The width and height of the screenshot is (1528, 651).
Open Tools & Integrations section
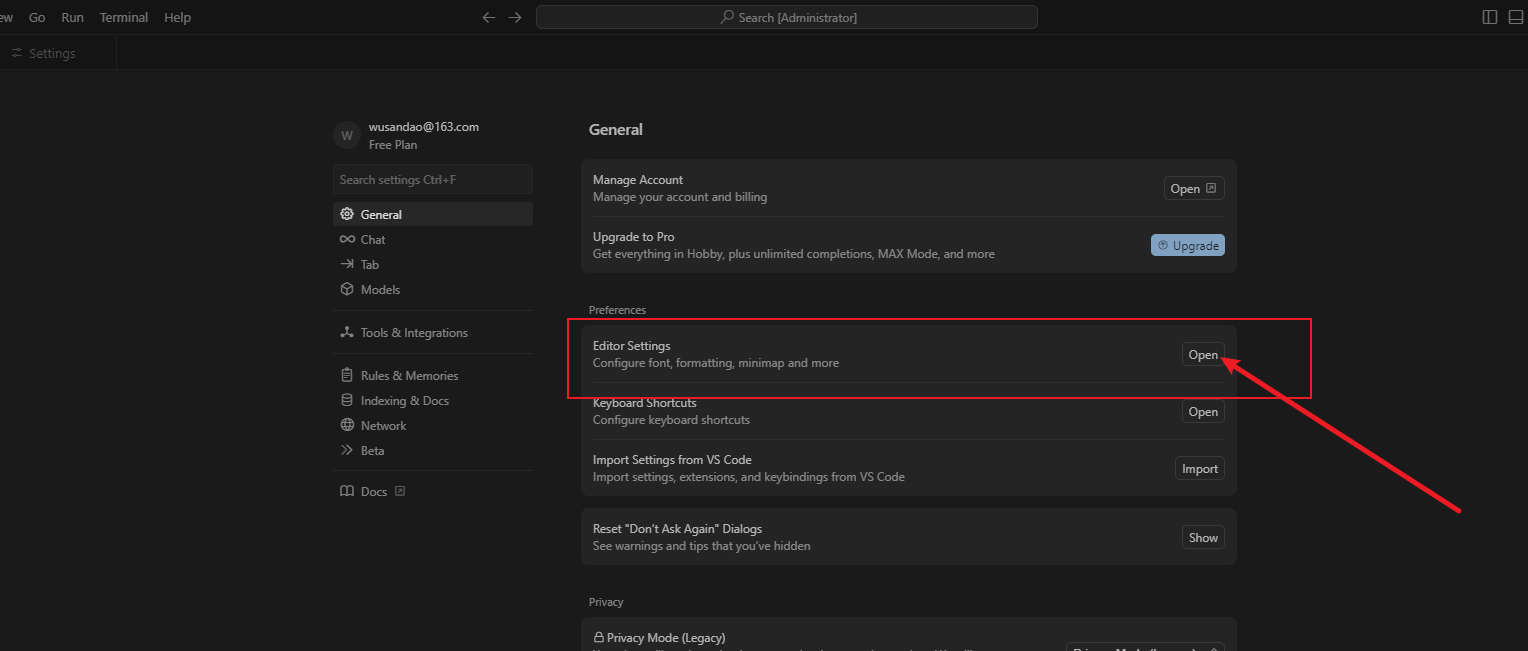pos(433,332)
